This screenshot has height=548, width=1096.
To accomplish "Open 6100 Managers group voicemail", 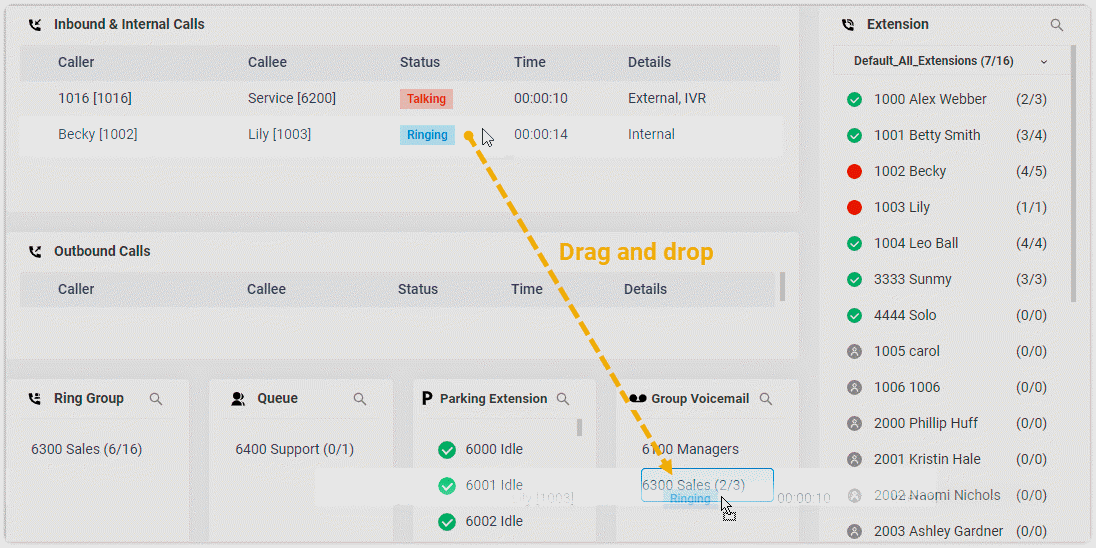I will coord(690,450).
